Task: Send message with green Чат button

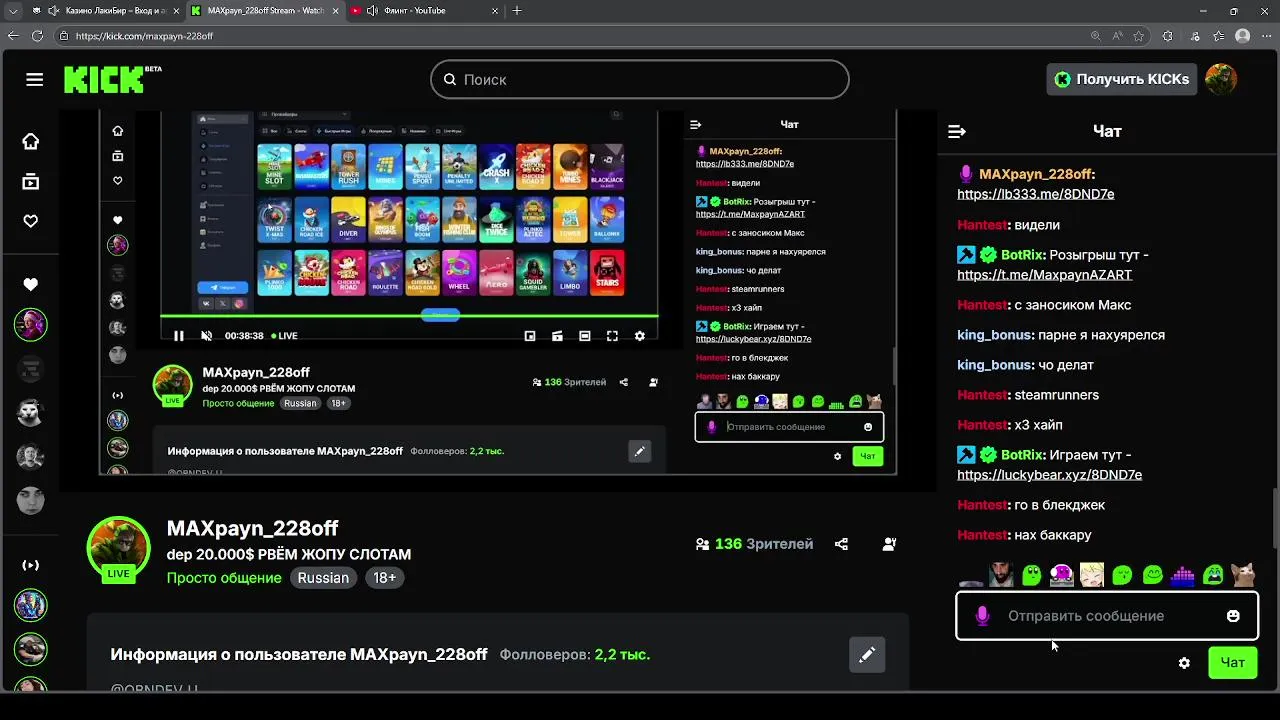Action: [1233, 663]
